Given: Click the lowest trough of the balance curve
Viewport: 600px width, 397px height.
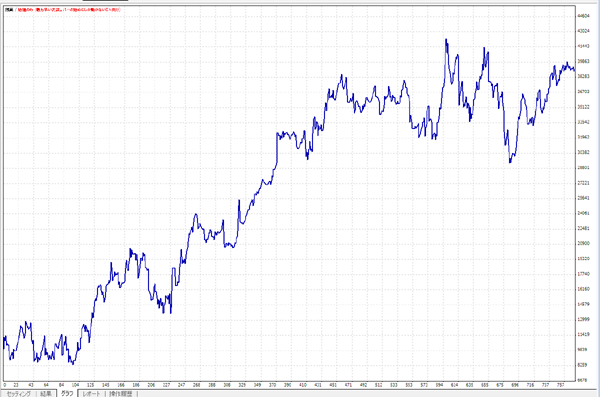Looking at the screenshot, I should point(73,364).
